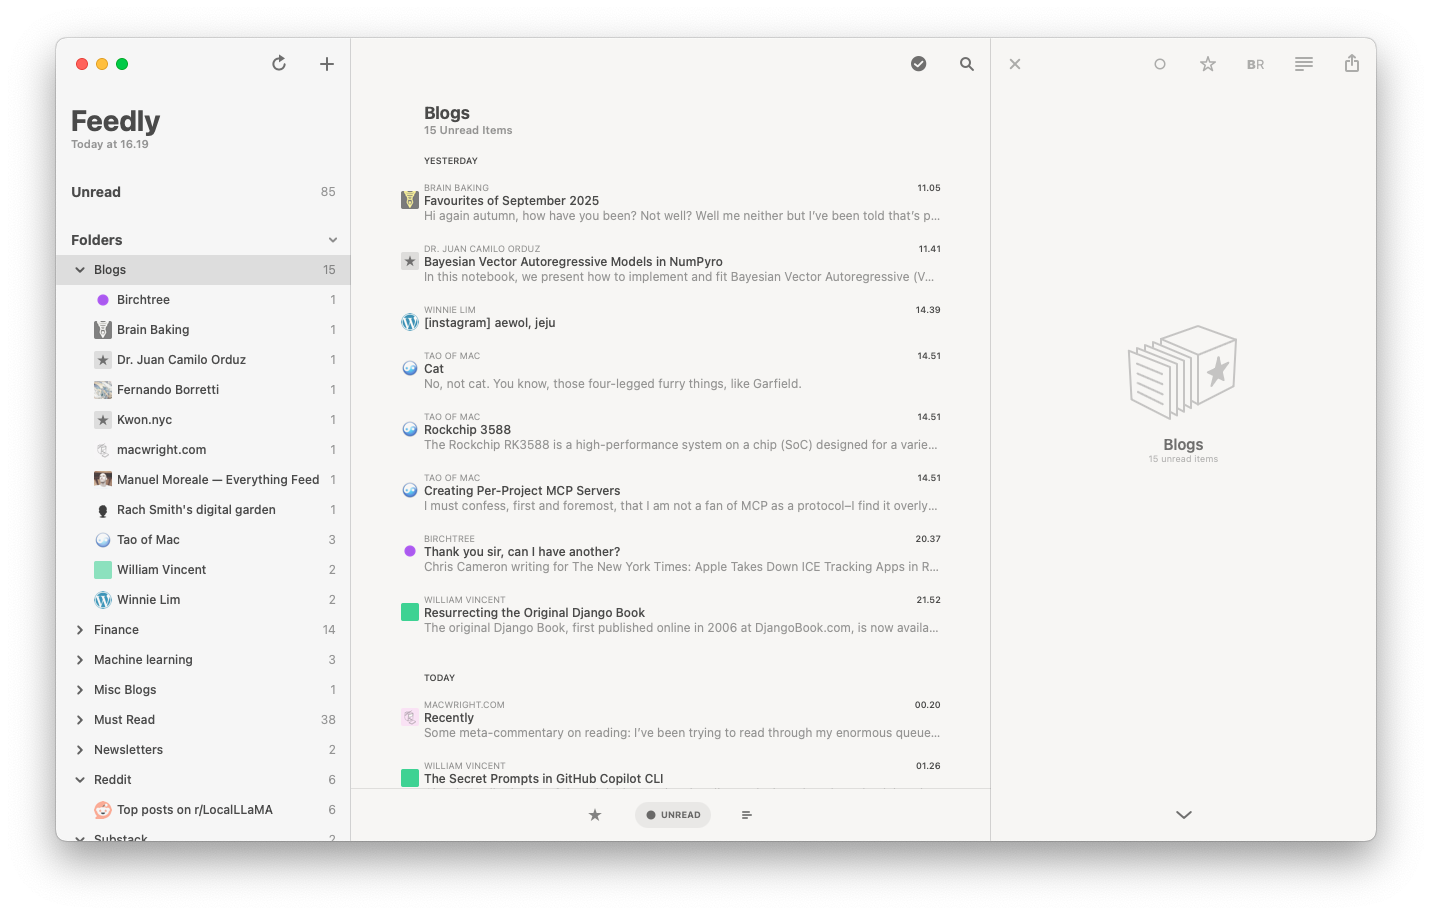Viewport: 1432px width, 915px height.
Task: Open reader view with the text lines icon
Action: (1304, 64)
